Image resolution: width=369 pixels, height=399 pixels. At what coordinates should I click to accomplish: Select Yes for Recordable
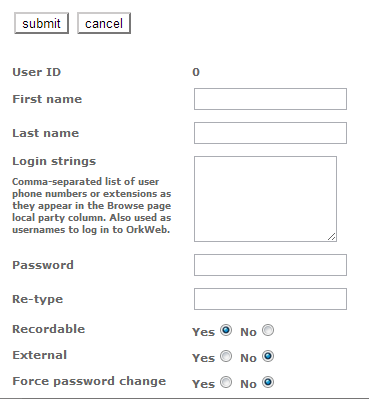tap(226, 330)
